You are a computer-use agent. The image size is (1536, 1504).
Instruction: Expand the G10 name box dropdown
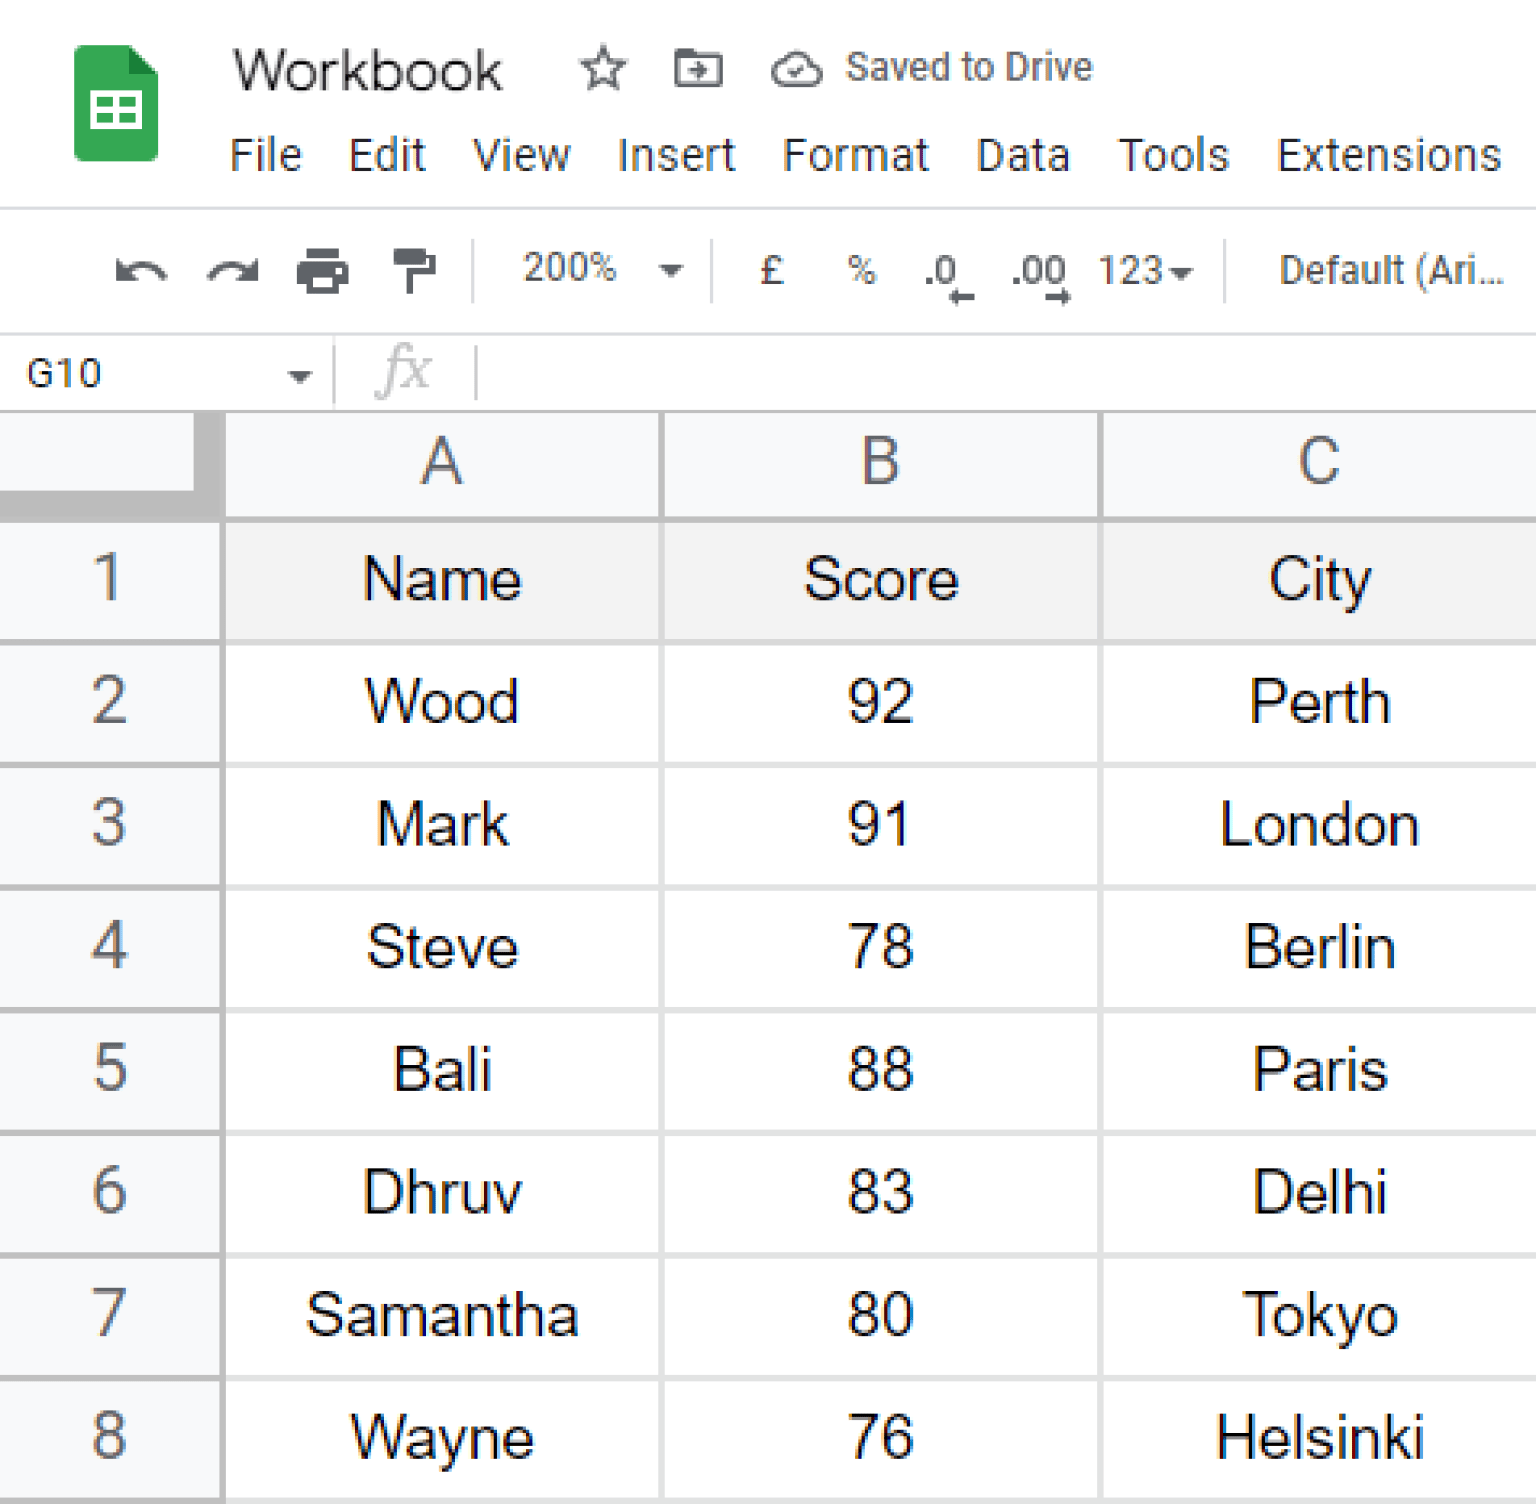point(299,376)
